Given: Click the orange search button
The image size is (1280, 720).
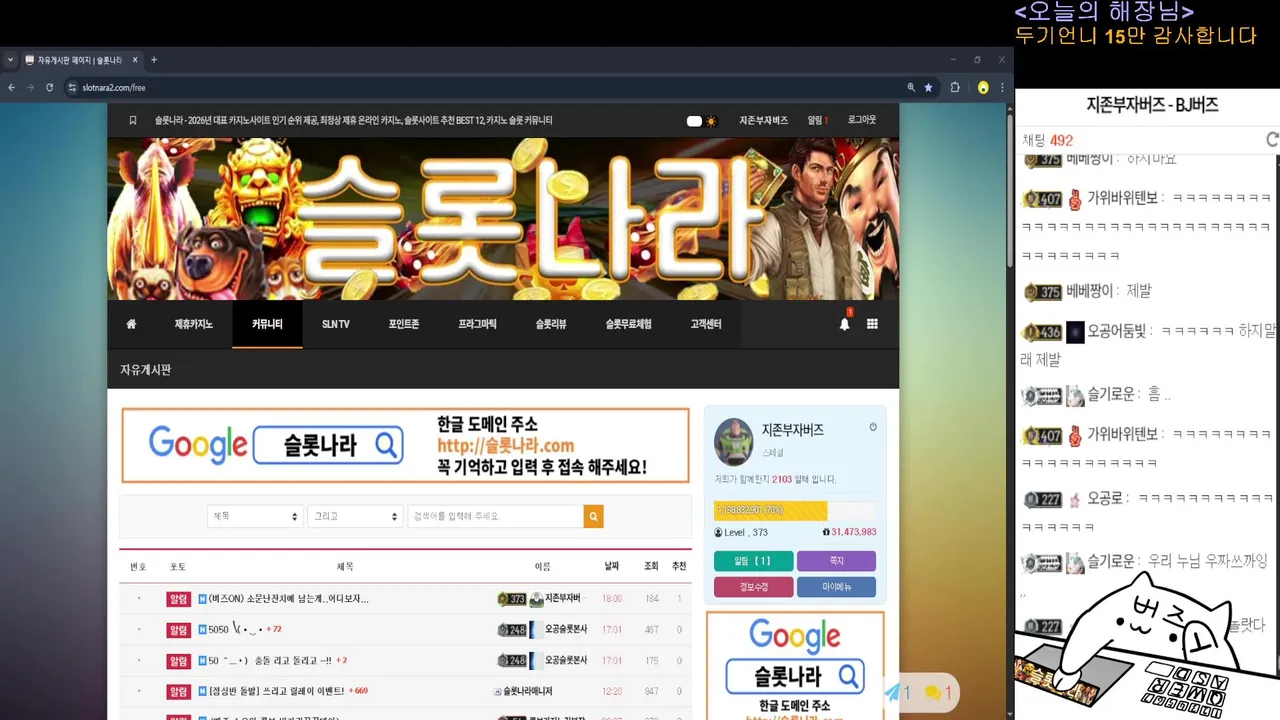Looking at the screenshot, I should coord(594,516).
